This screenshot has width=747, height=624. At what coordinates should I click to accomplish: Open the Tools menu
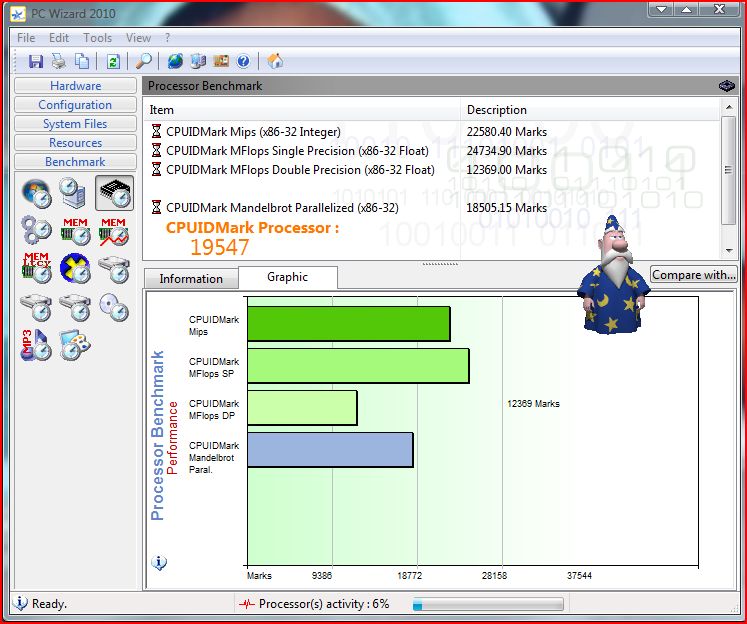coord(97,38)
